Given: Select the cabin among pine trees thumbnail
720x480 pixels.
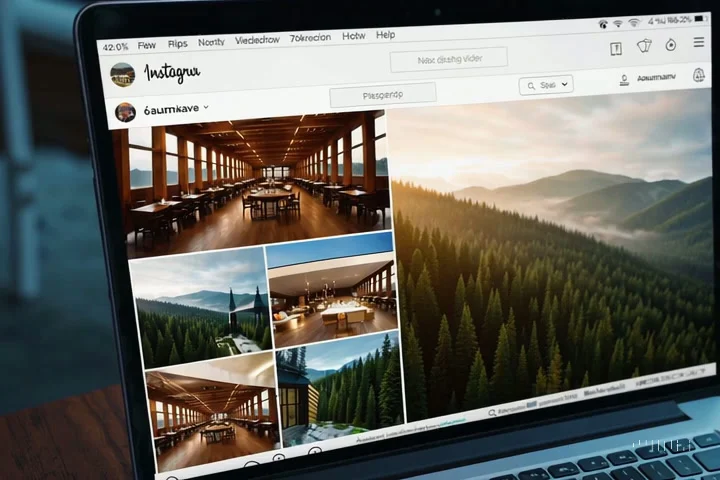Looking at the screenshot, I should [341, 390].
